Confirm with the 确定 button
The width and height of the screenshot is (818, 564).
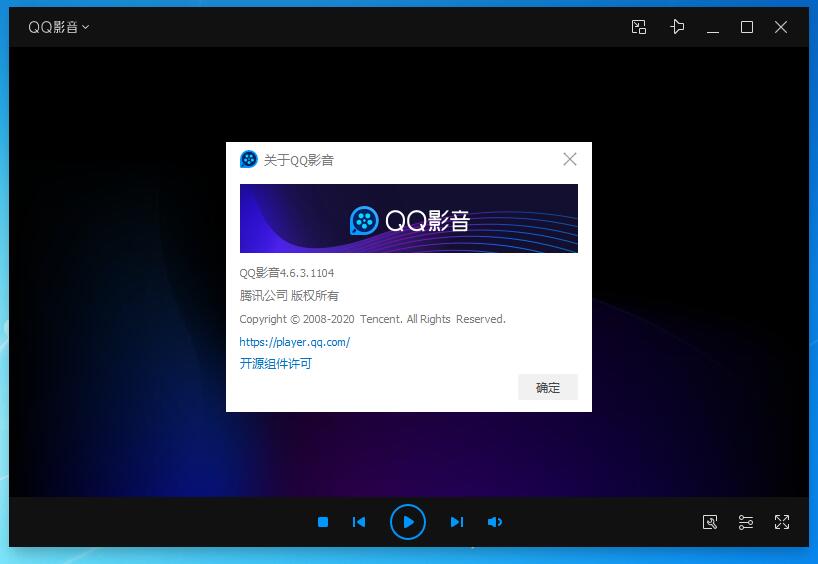coord(548,387)
